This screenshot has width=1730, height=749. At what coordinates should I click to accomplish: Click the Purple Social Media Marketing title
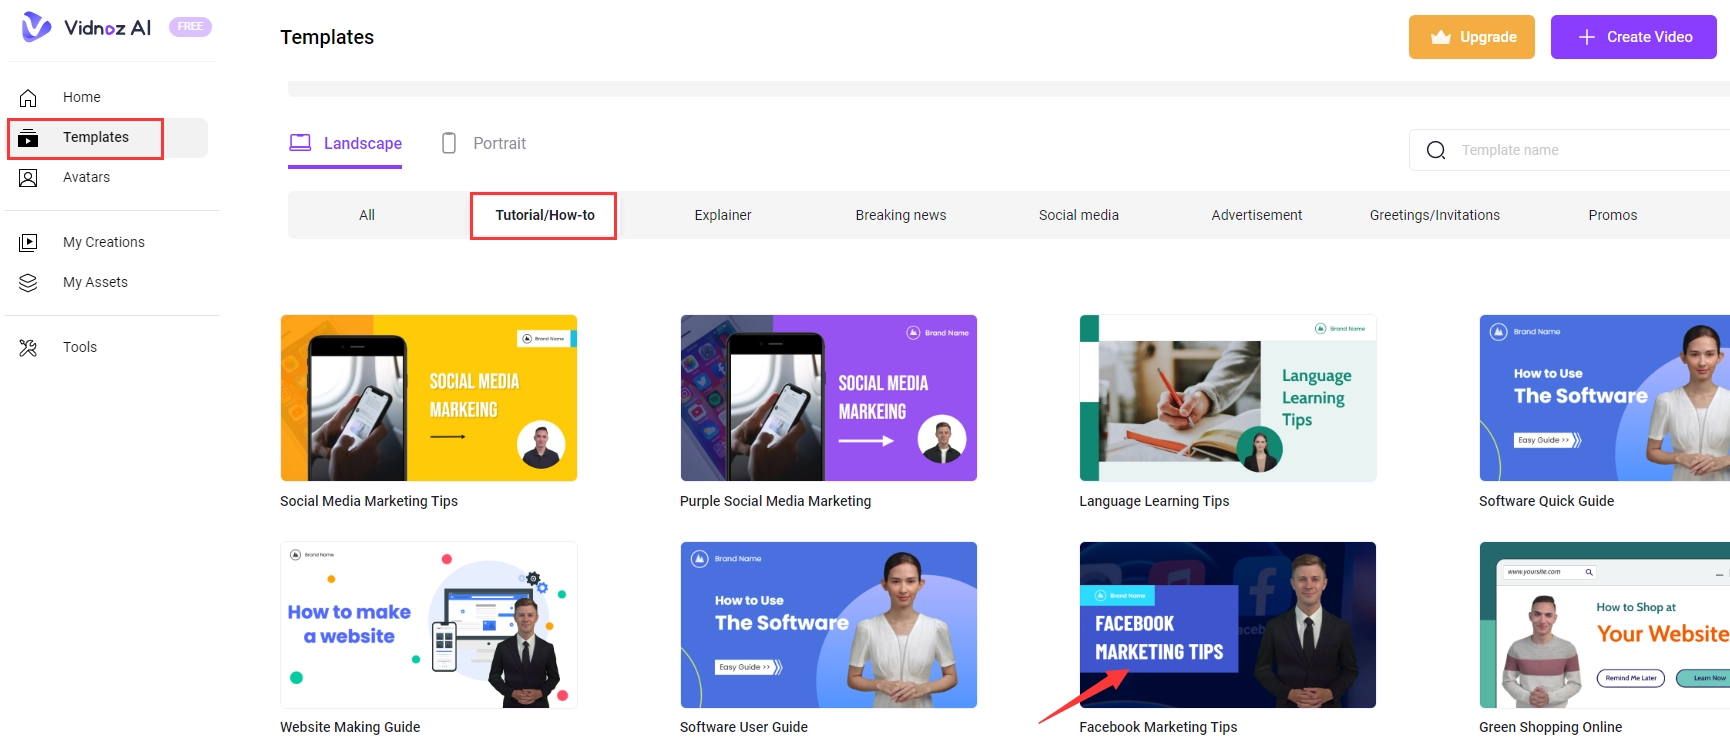point(775,502)
